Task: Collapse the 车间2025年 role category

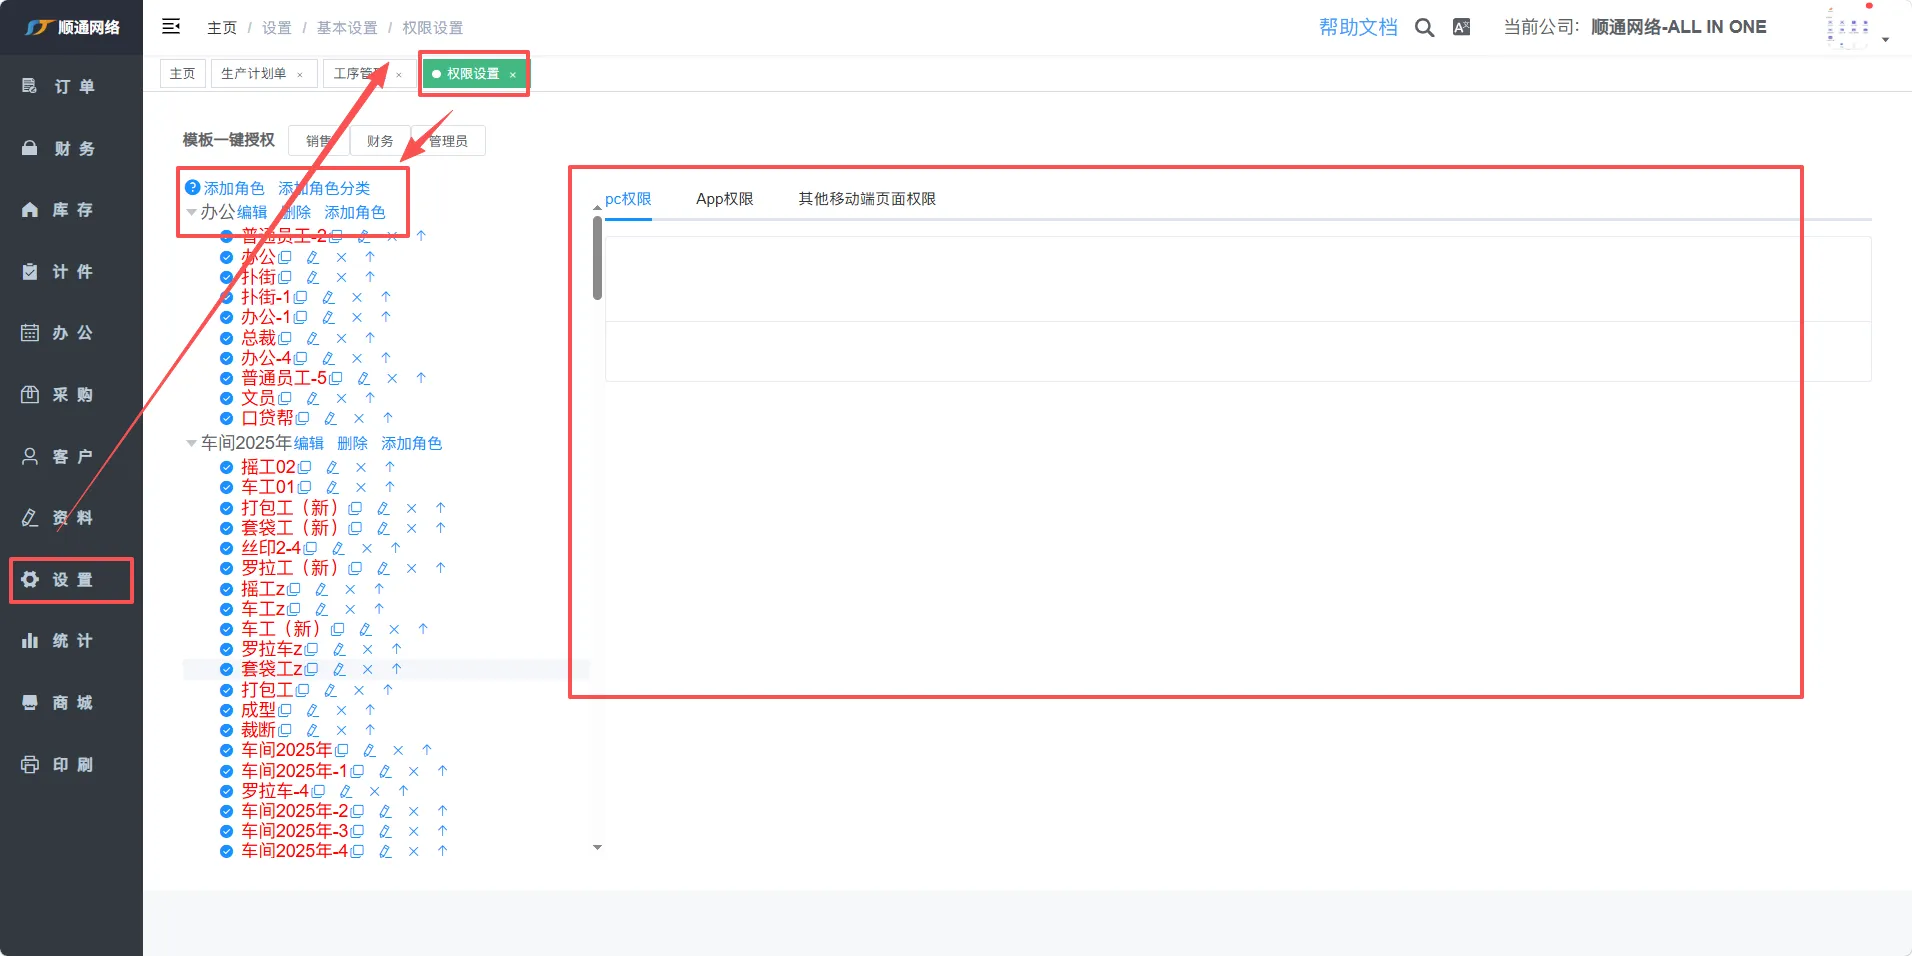Action: pos(191,443)
